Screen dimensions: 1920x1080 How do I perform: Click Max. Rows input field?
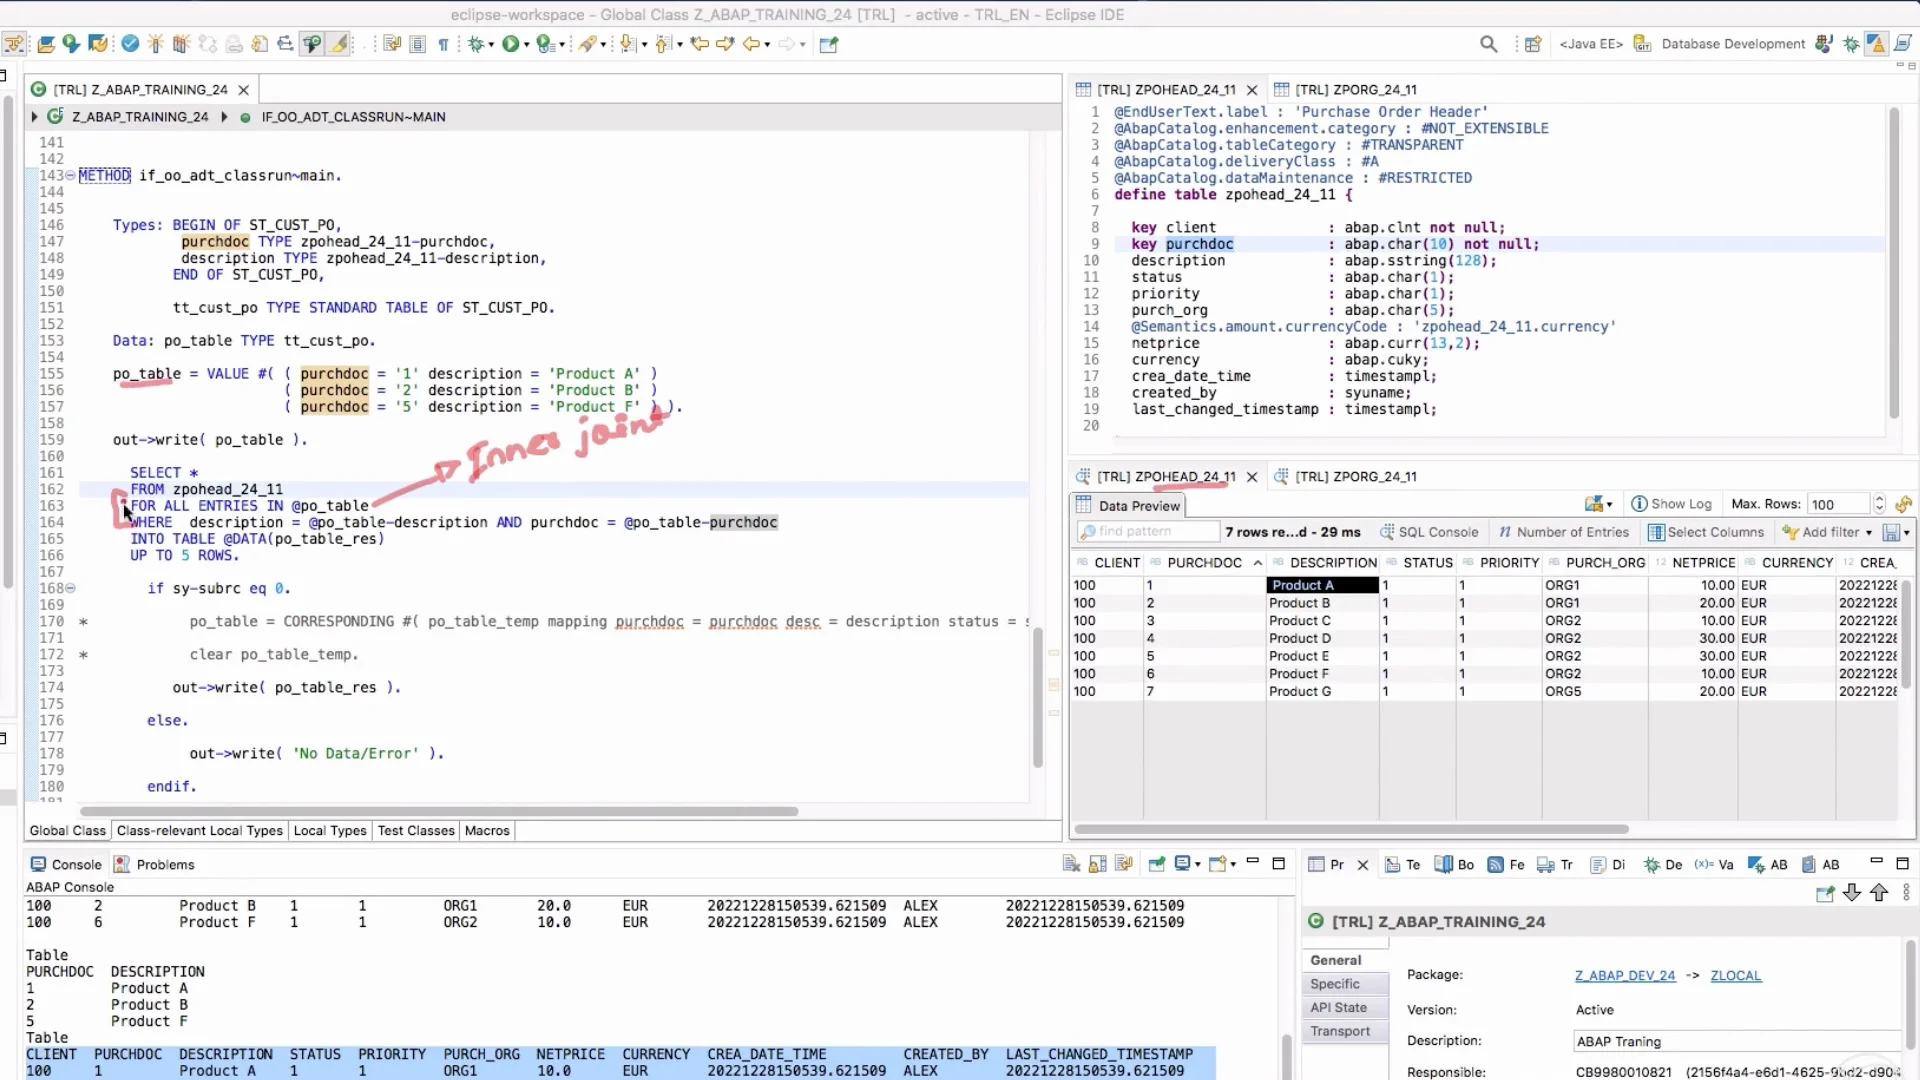pos(1838,504)
